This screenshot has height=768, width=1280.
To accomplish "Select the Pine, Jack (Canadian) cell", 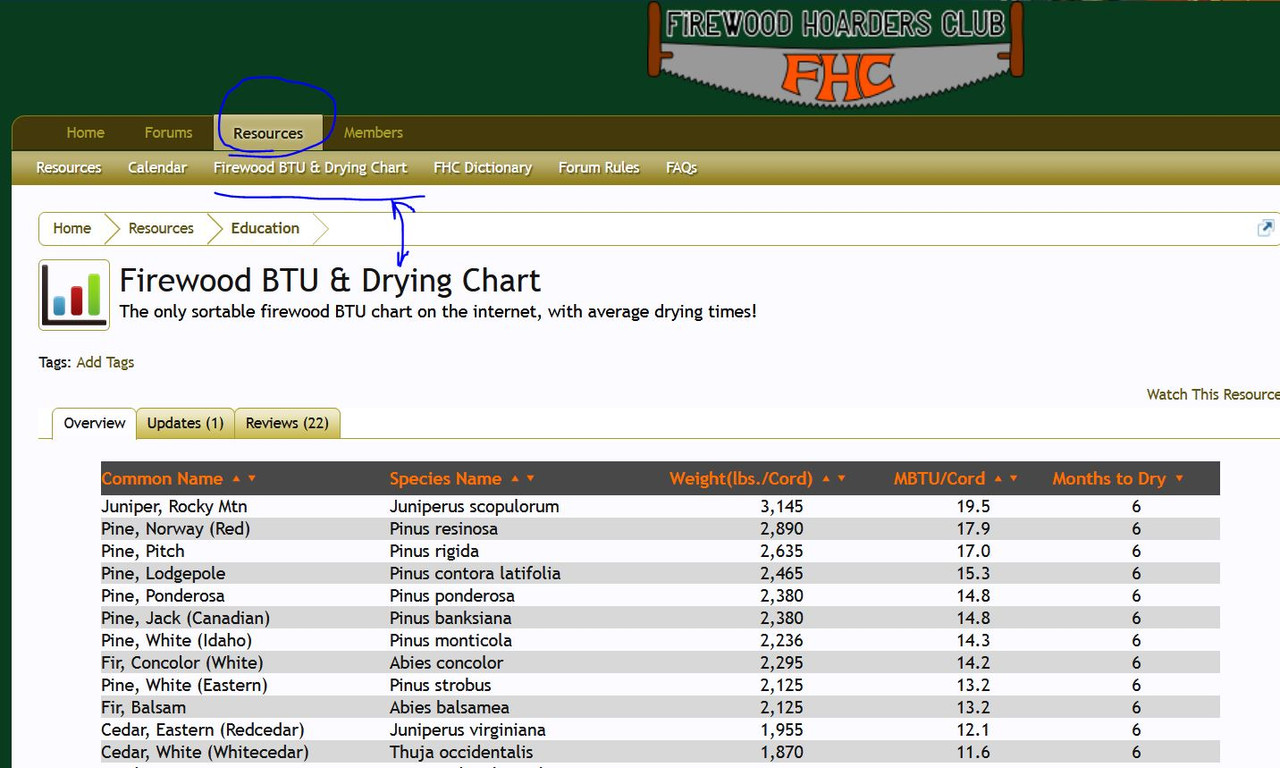I will [185, 618].
